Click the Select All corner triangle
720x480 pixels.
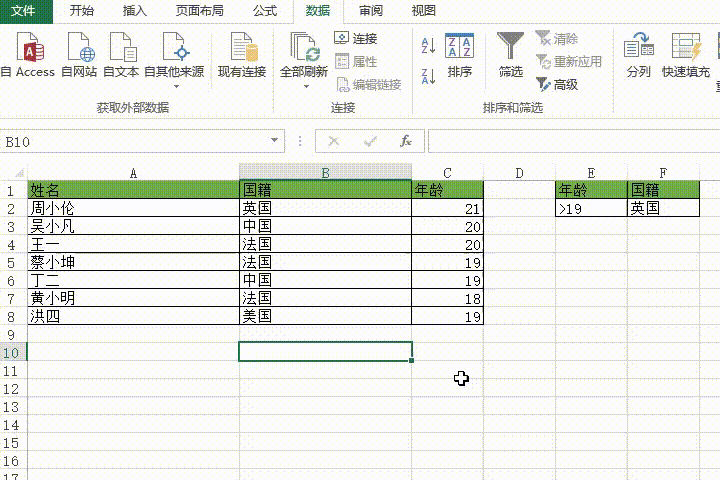tap(19, 173)
